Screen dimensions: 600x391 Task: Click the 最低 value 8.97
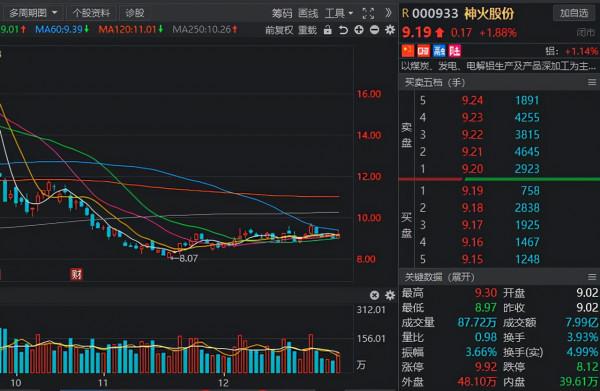[486, 308]
